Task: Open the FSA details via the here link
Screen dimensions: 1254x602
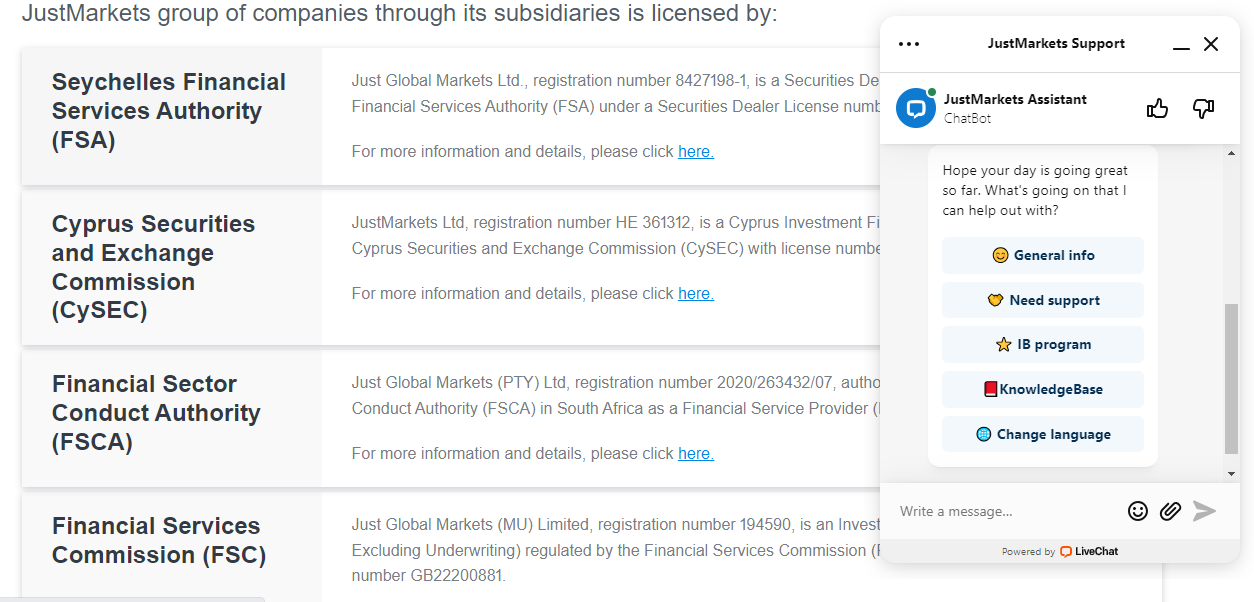Action: (x=696, y=150)
